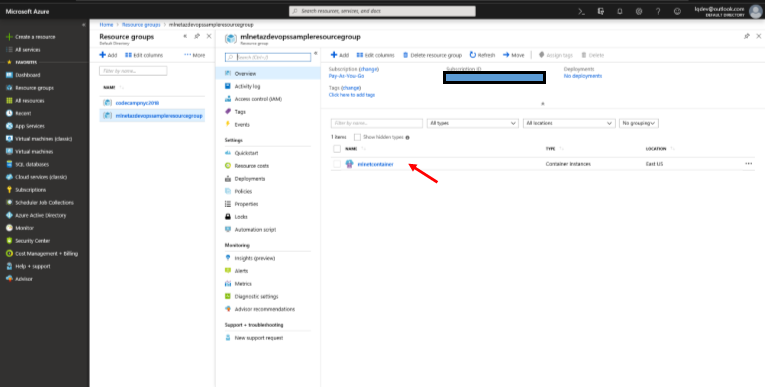The image size is (765, 387).
Task: Click Delete resource group
Action: coord(432,55)
